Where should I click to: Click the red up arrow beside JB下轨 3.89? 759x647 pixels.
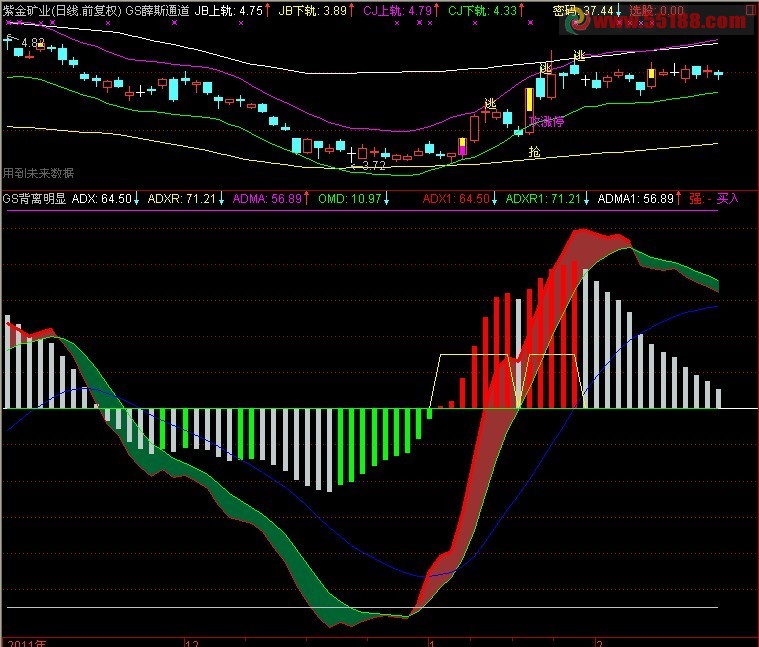coord(351,10)
